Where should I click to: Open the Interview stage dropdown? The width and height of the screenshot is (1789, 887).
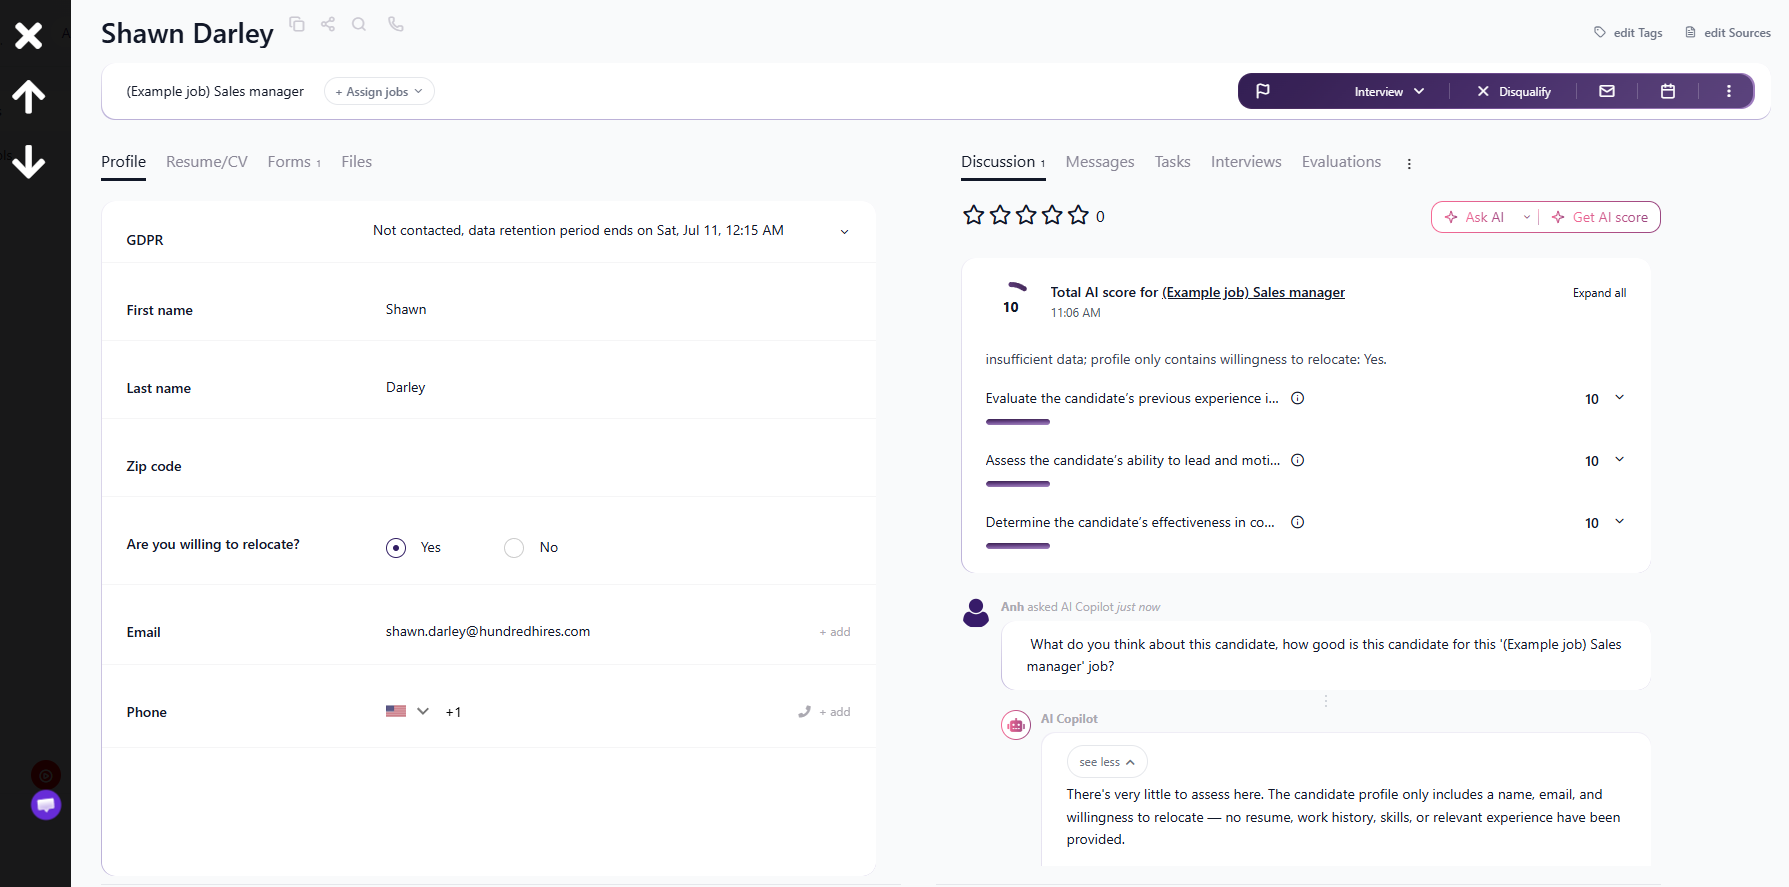pyautogui.click(x=1389, y=91)
